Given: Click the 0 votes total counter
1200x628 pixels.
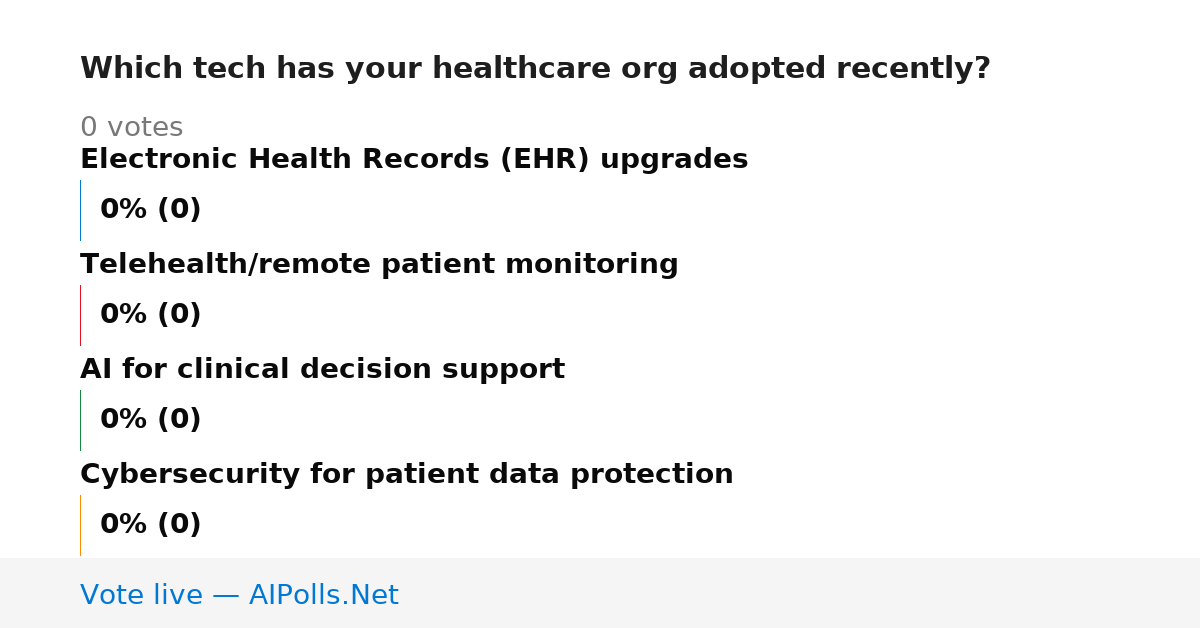Looking at the screenshot, I should click(131, 128).
